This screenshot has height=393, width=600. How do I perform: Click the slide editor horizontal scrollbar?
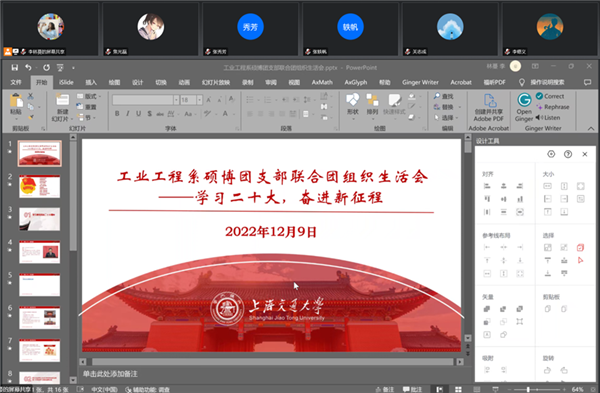click(x=272, y=362)
